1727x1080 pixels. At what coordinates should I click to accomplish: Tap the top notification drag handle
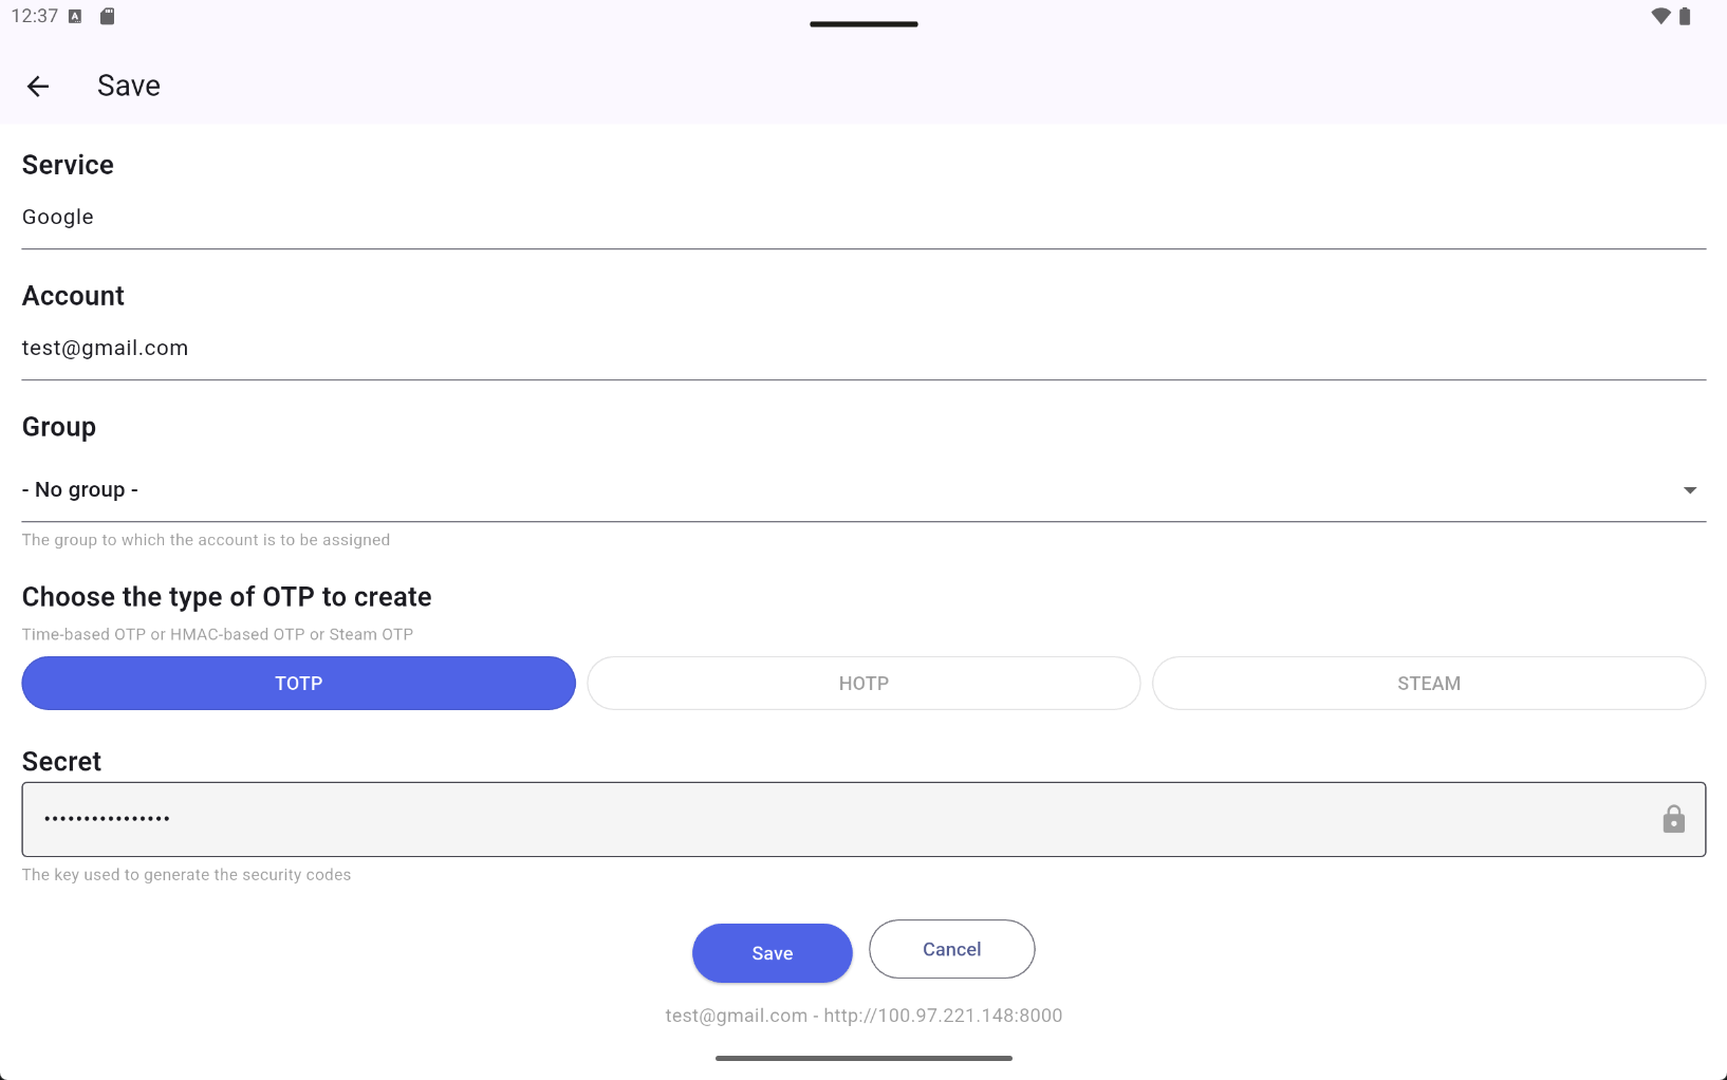pyautogui.click(x=863, y=24)
